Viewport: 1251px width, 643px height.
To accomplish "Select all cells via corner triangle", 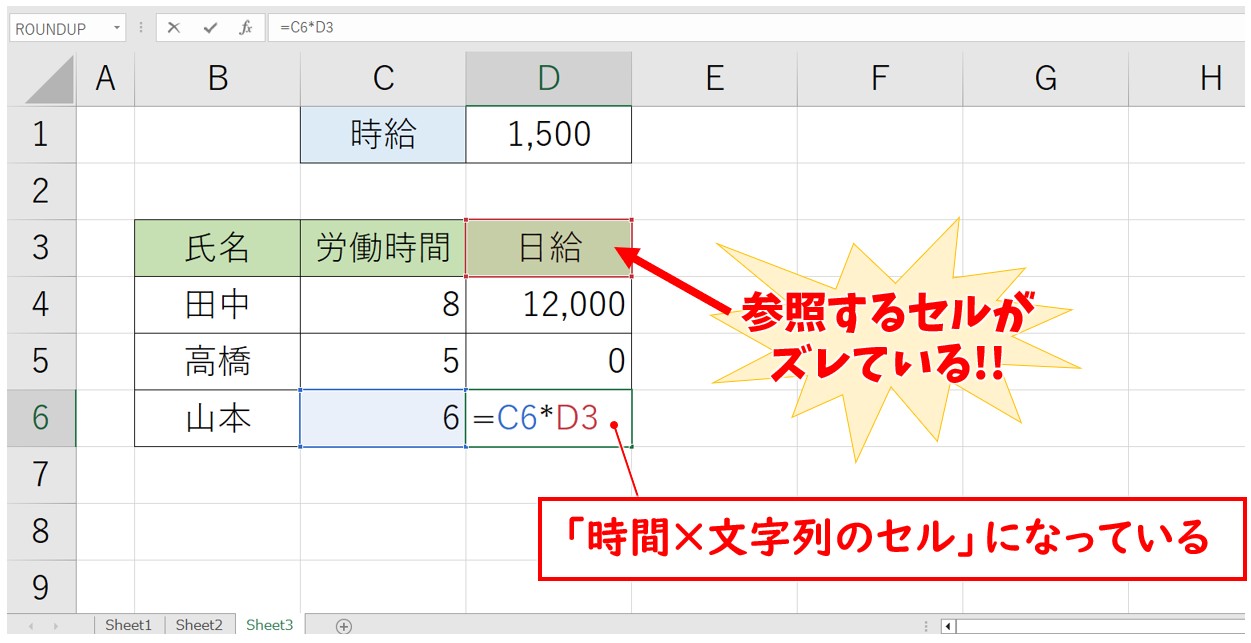I will (50, 80).
